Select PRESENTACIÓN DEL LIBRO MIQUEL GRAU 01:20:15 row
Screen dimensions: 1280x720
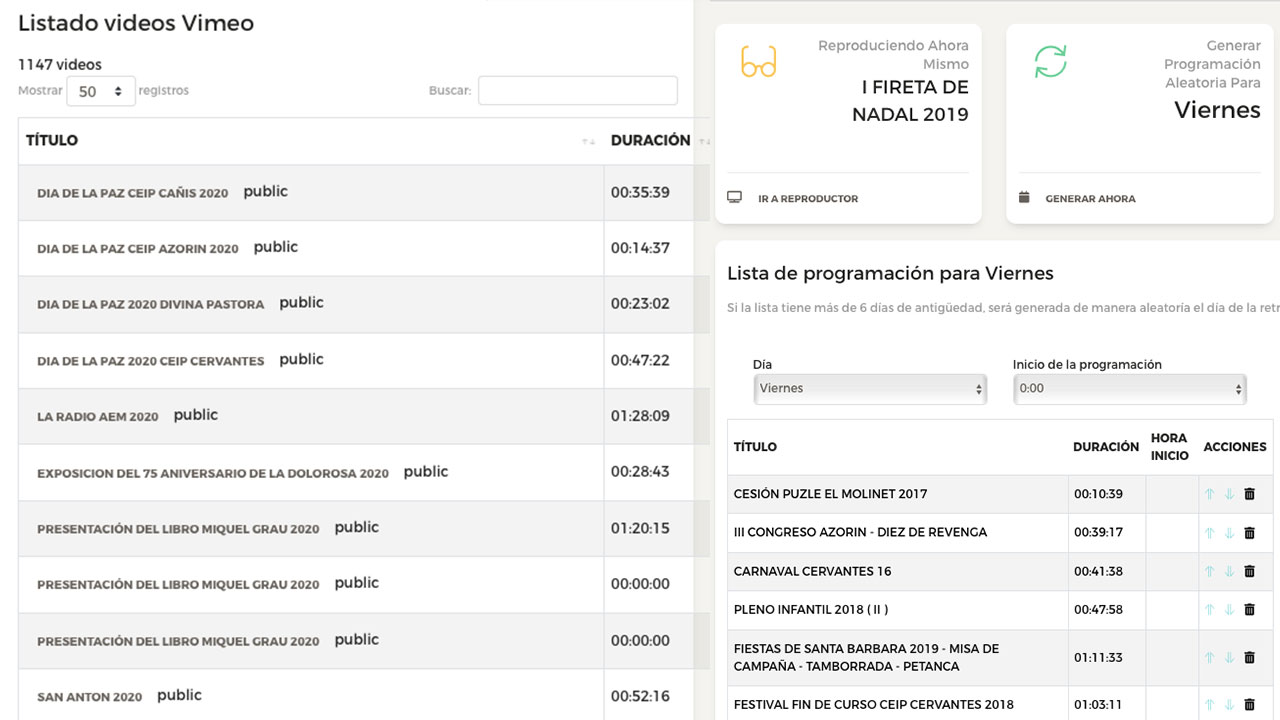pyautogui.click(x=178, y=529)
